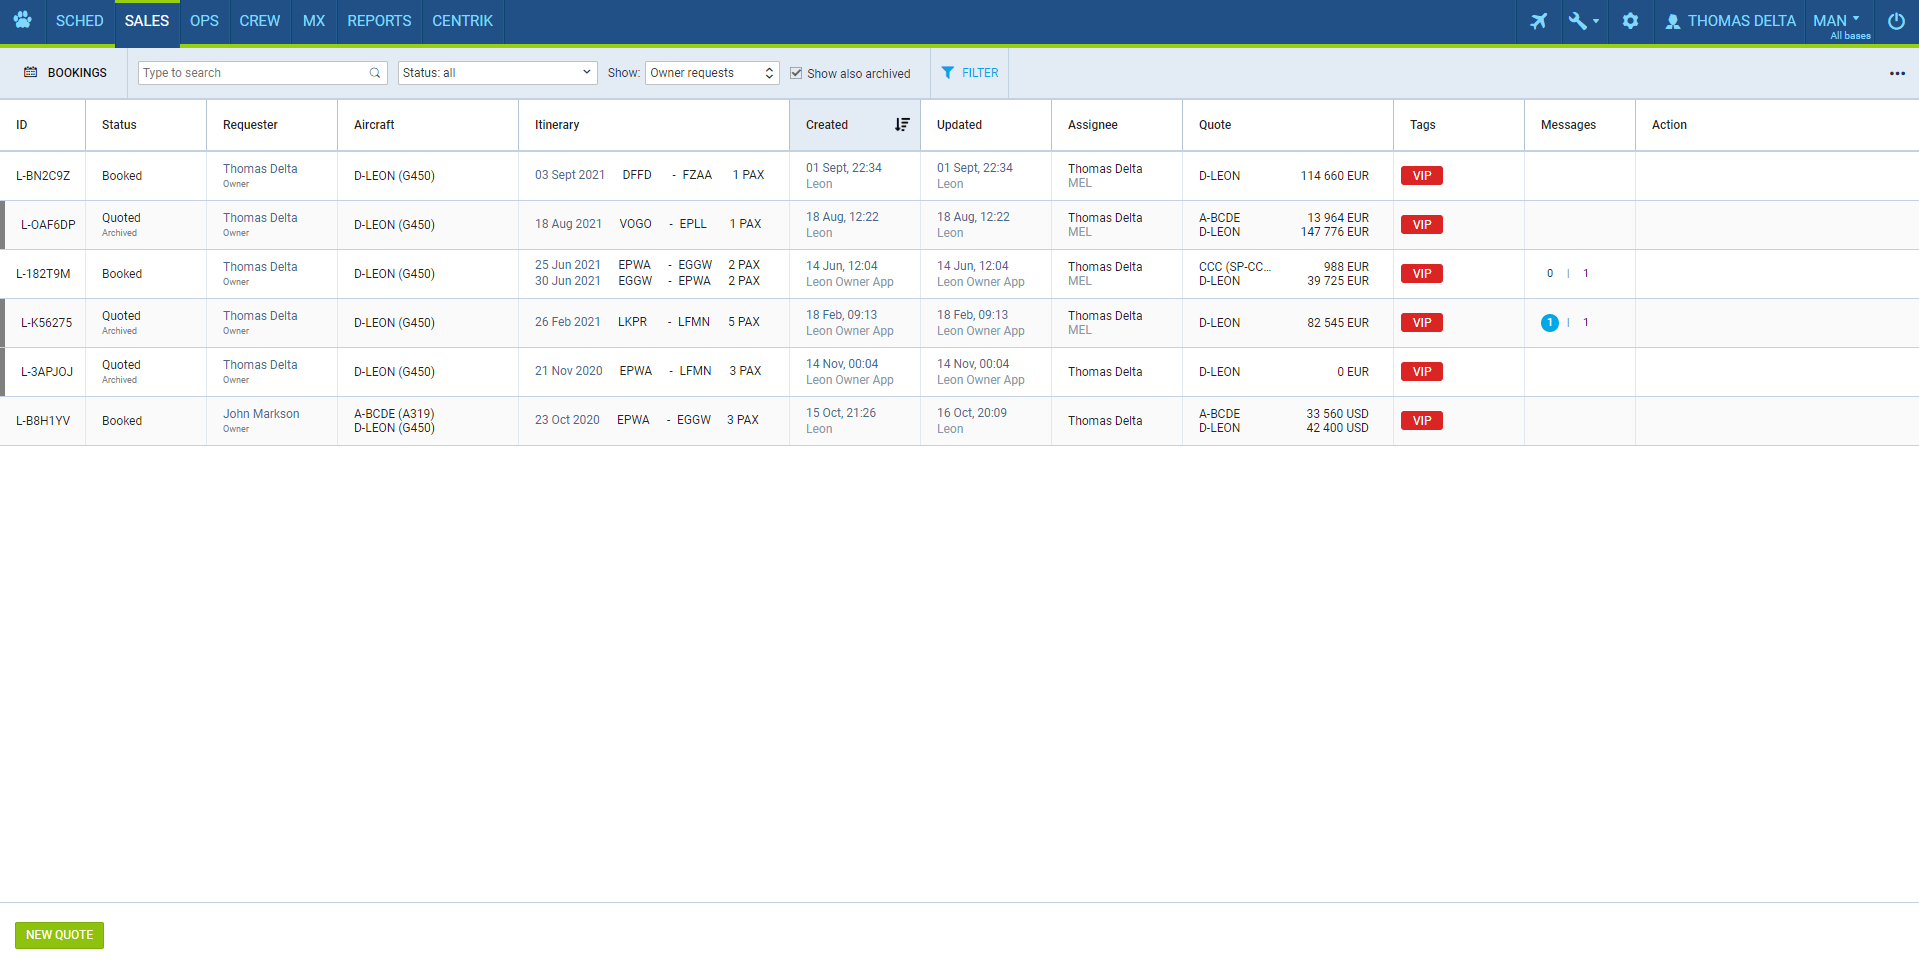Open the wrench tools menu icon

click(1581, 21)
